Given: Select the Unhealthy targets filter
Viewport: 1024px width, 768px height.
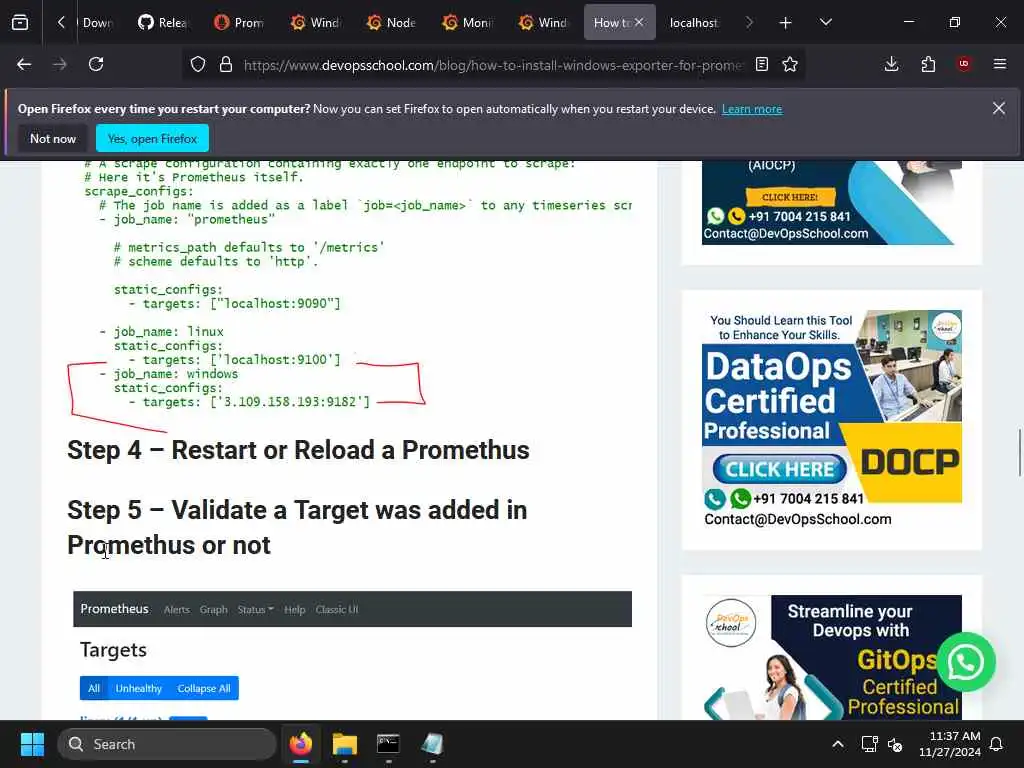Looking at the screenshot, I should 138,688.
